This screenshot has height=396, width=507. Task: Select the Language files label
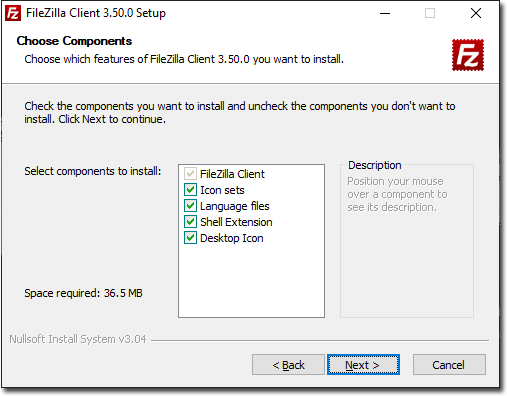(x=235, y=206)
